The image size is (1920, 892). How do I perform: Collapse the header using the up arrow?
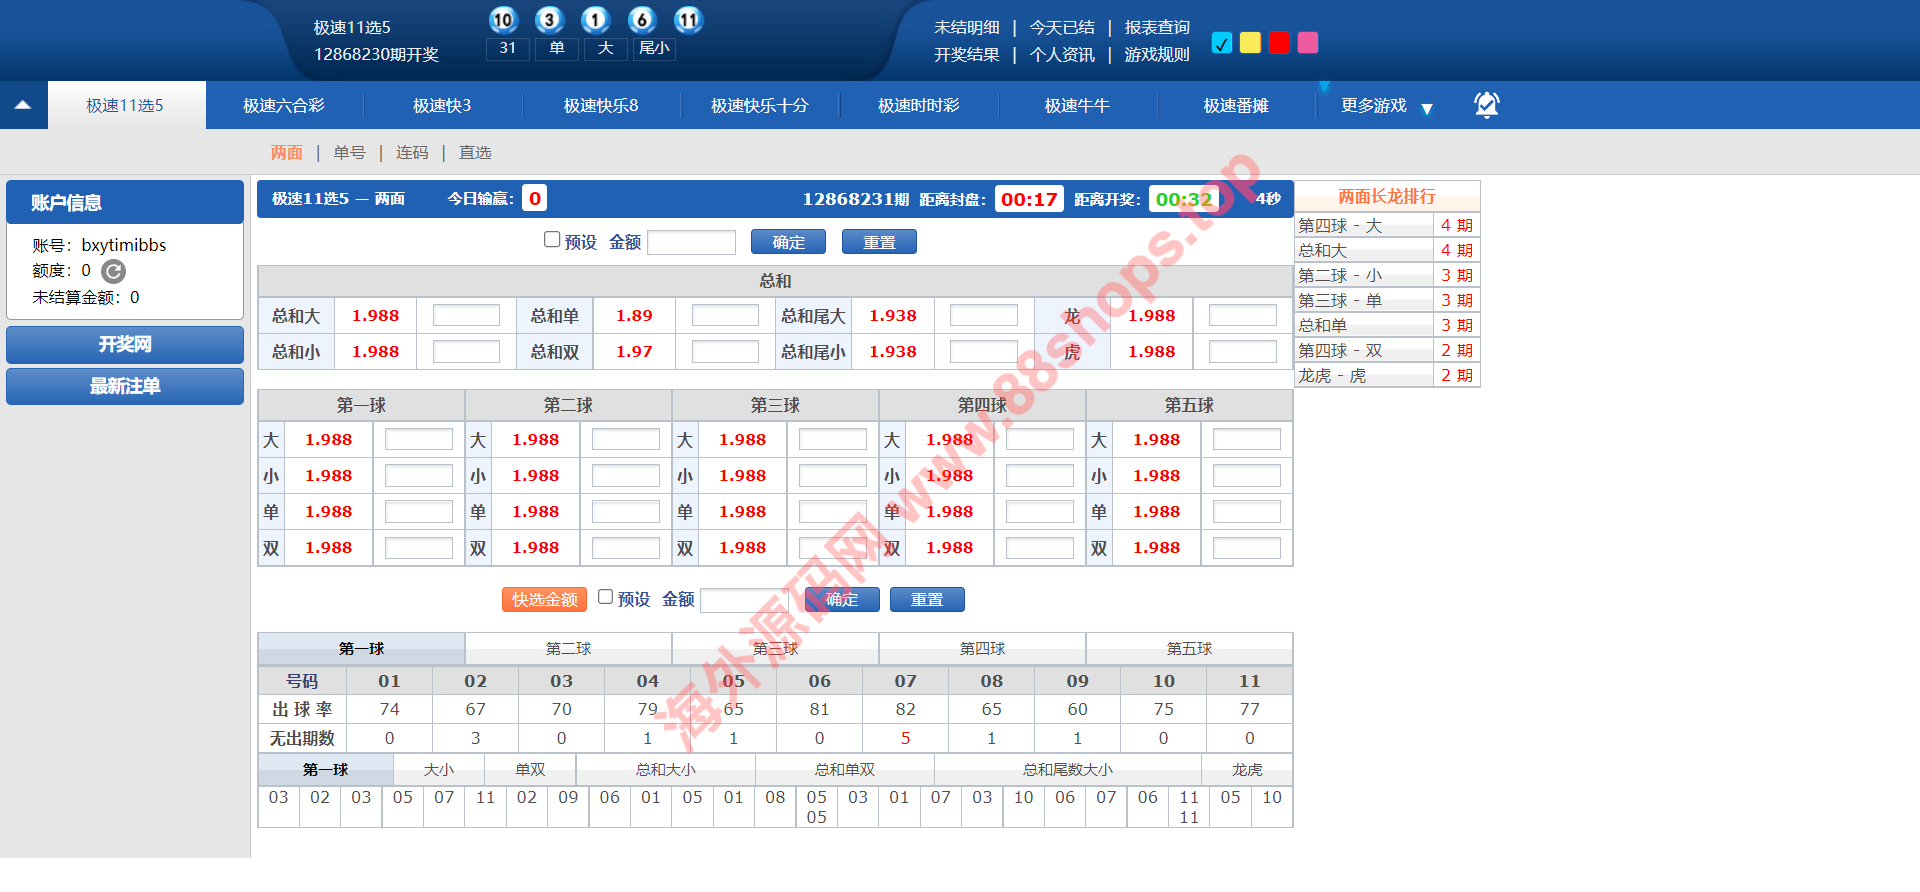coord(23,105)
